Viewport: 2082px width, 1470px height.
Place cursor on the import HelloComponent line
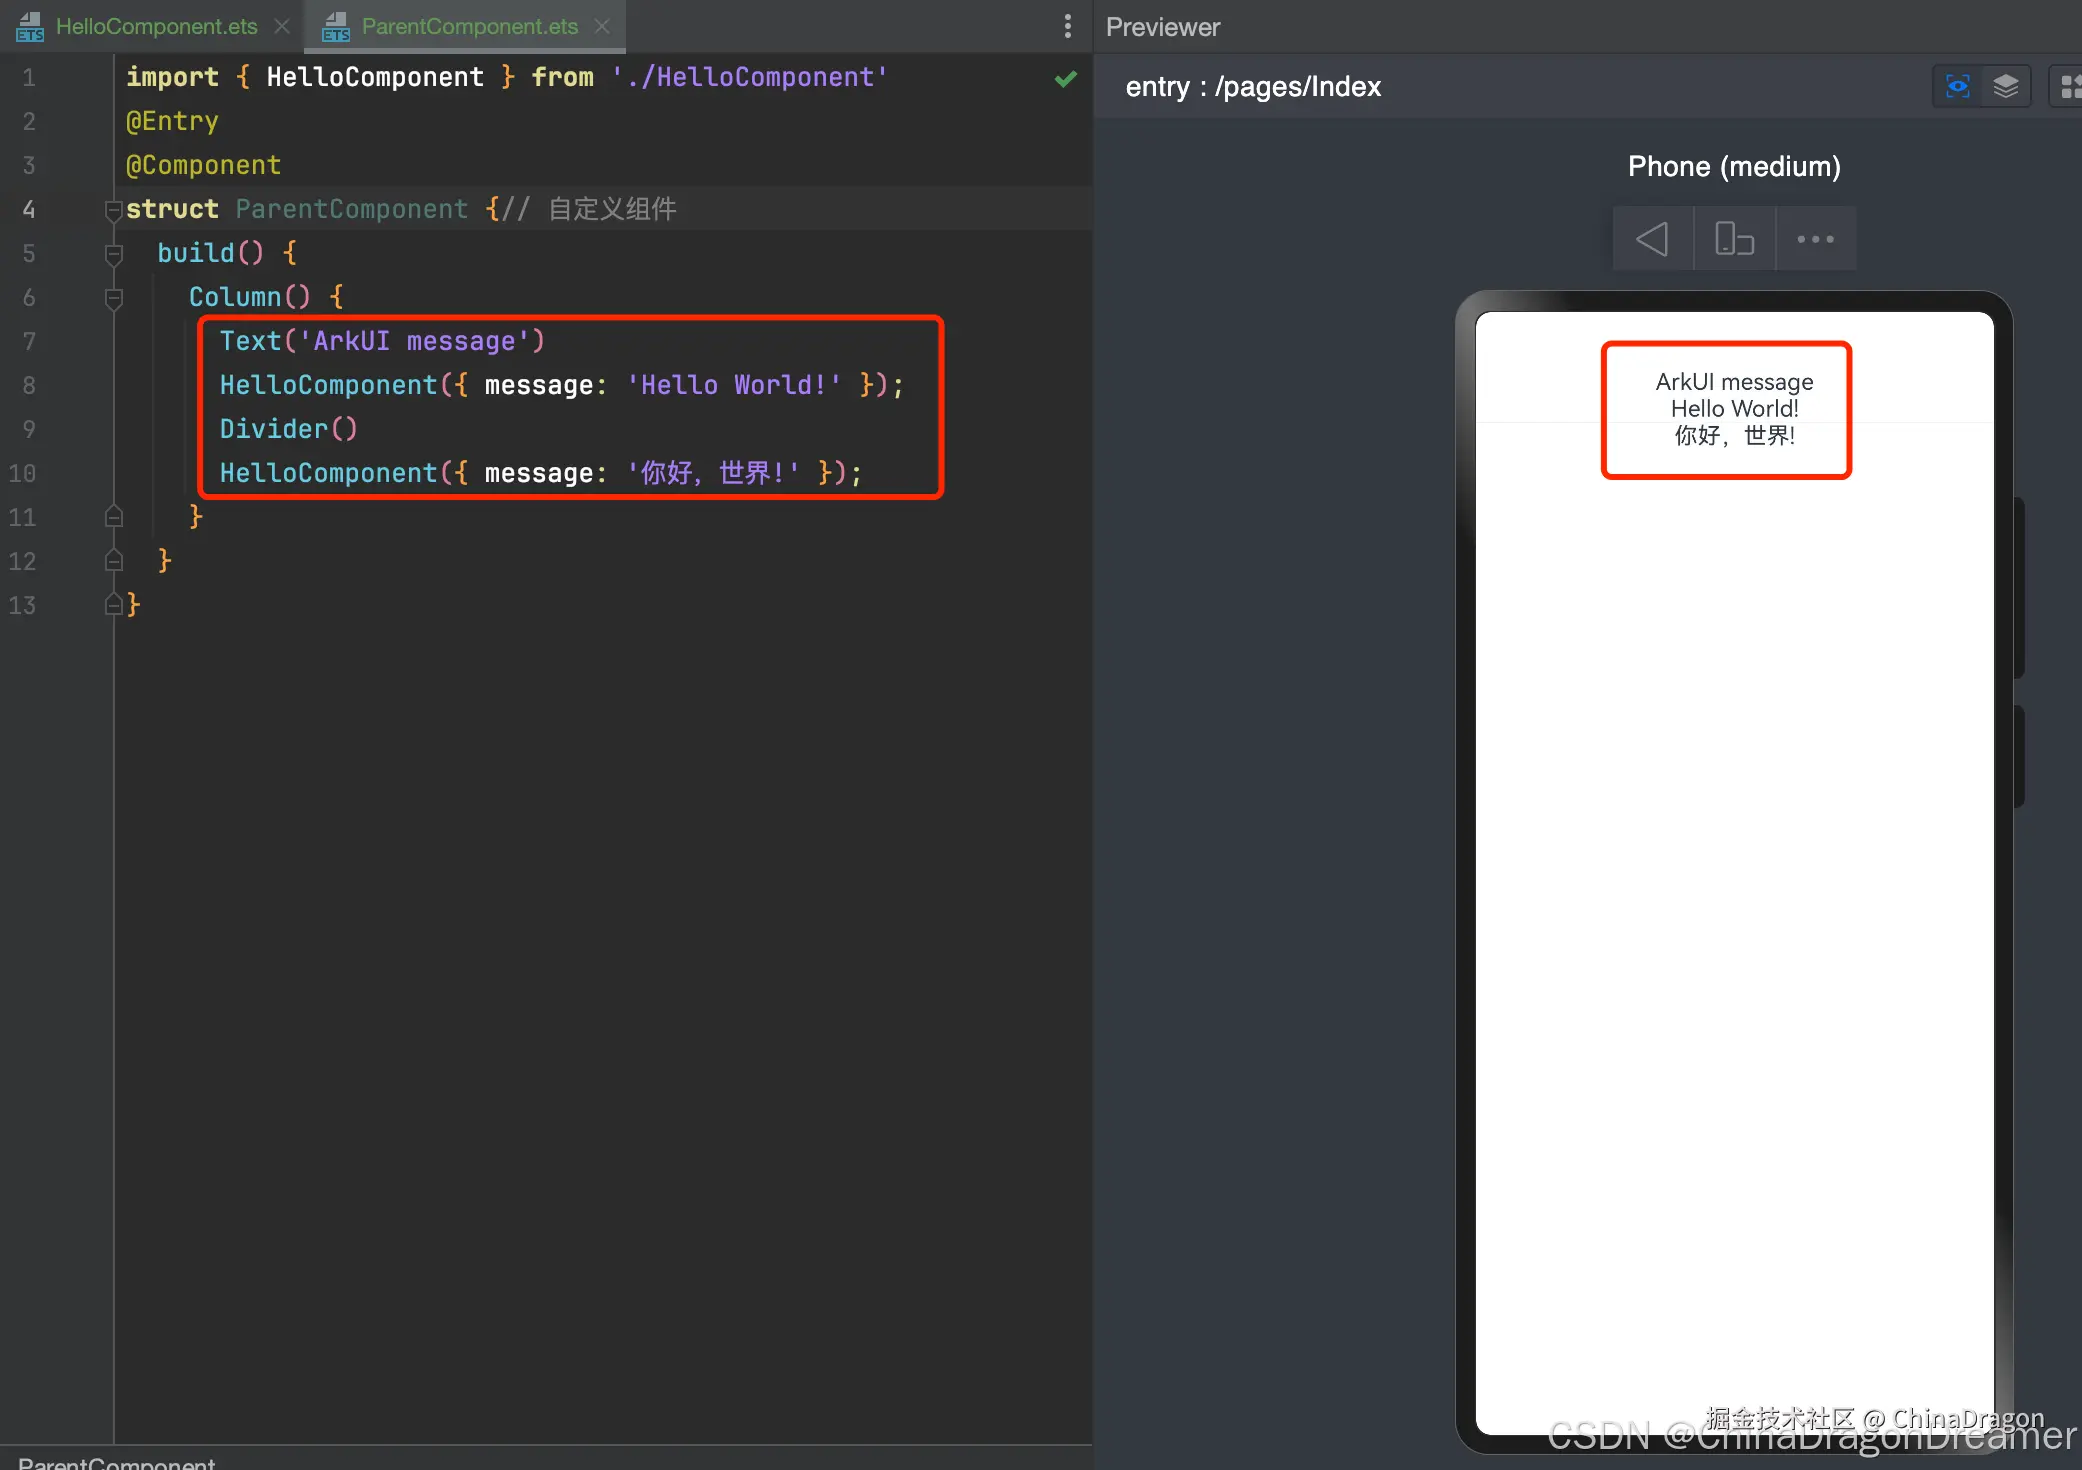(x=506, y=77)
